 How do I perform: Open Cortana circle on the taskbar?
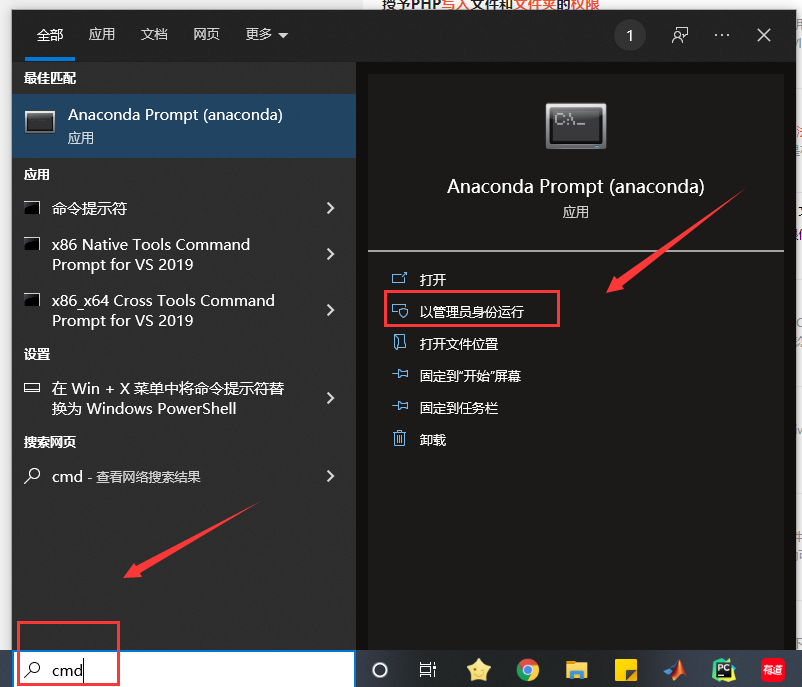pyautogui.click(x=380, y=670)
